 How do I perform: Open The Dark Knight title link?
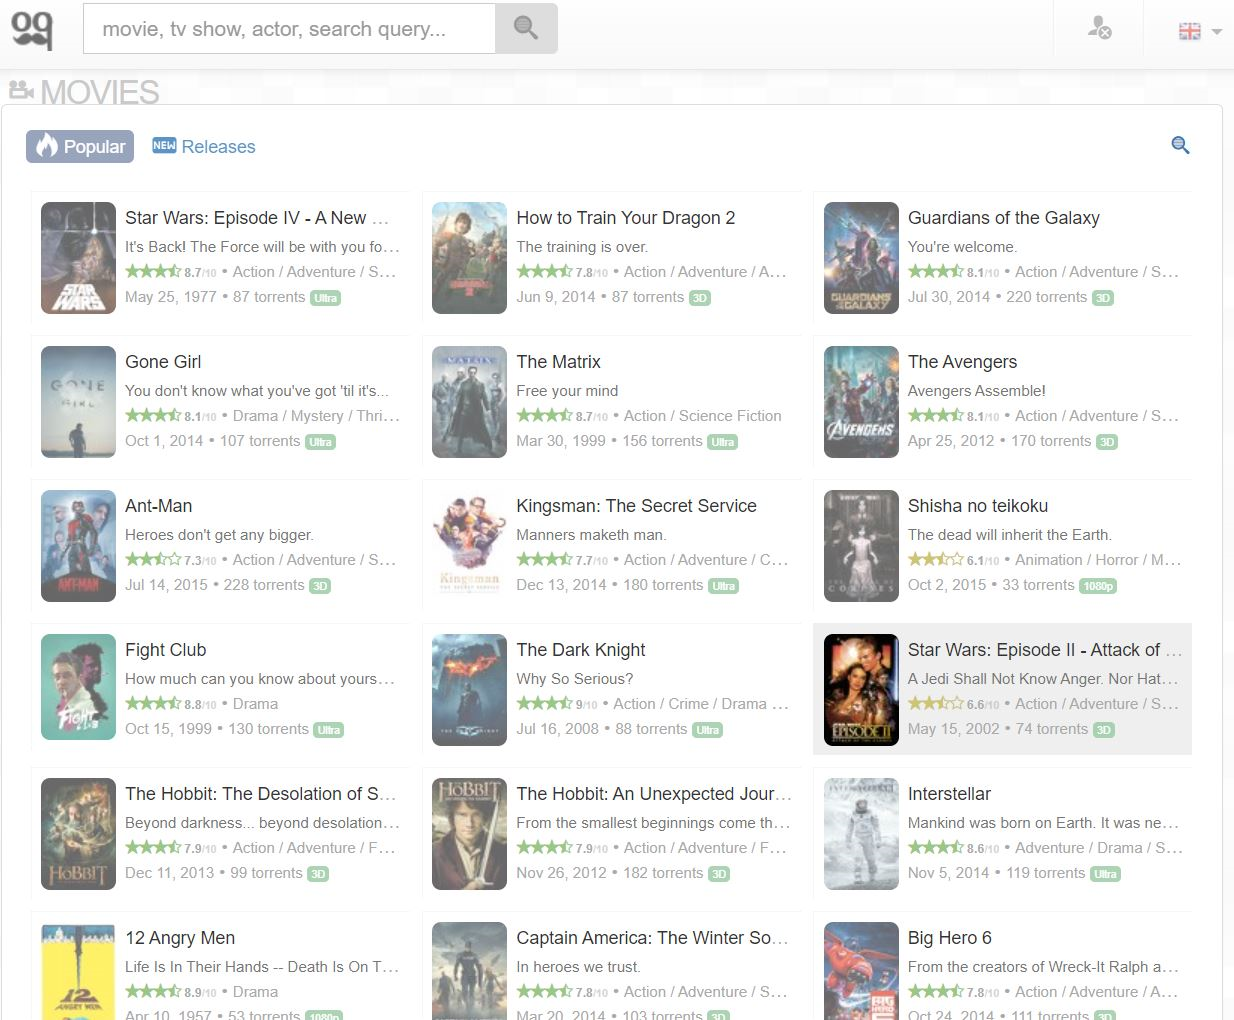pyautogui.click(x=581, y=650)
